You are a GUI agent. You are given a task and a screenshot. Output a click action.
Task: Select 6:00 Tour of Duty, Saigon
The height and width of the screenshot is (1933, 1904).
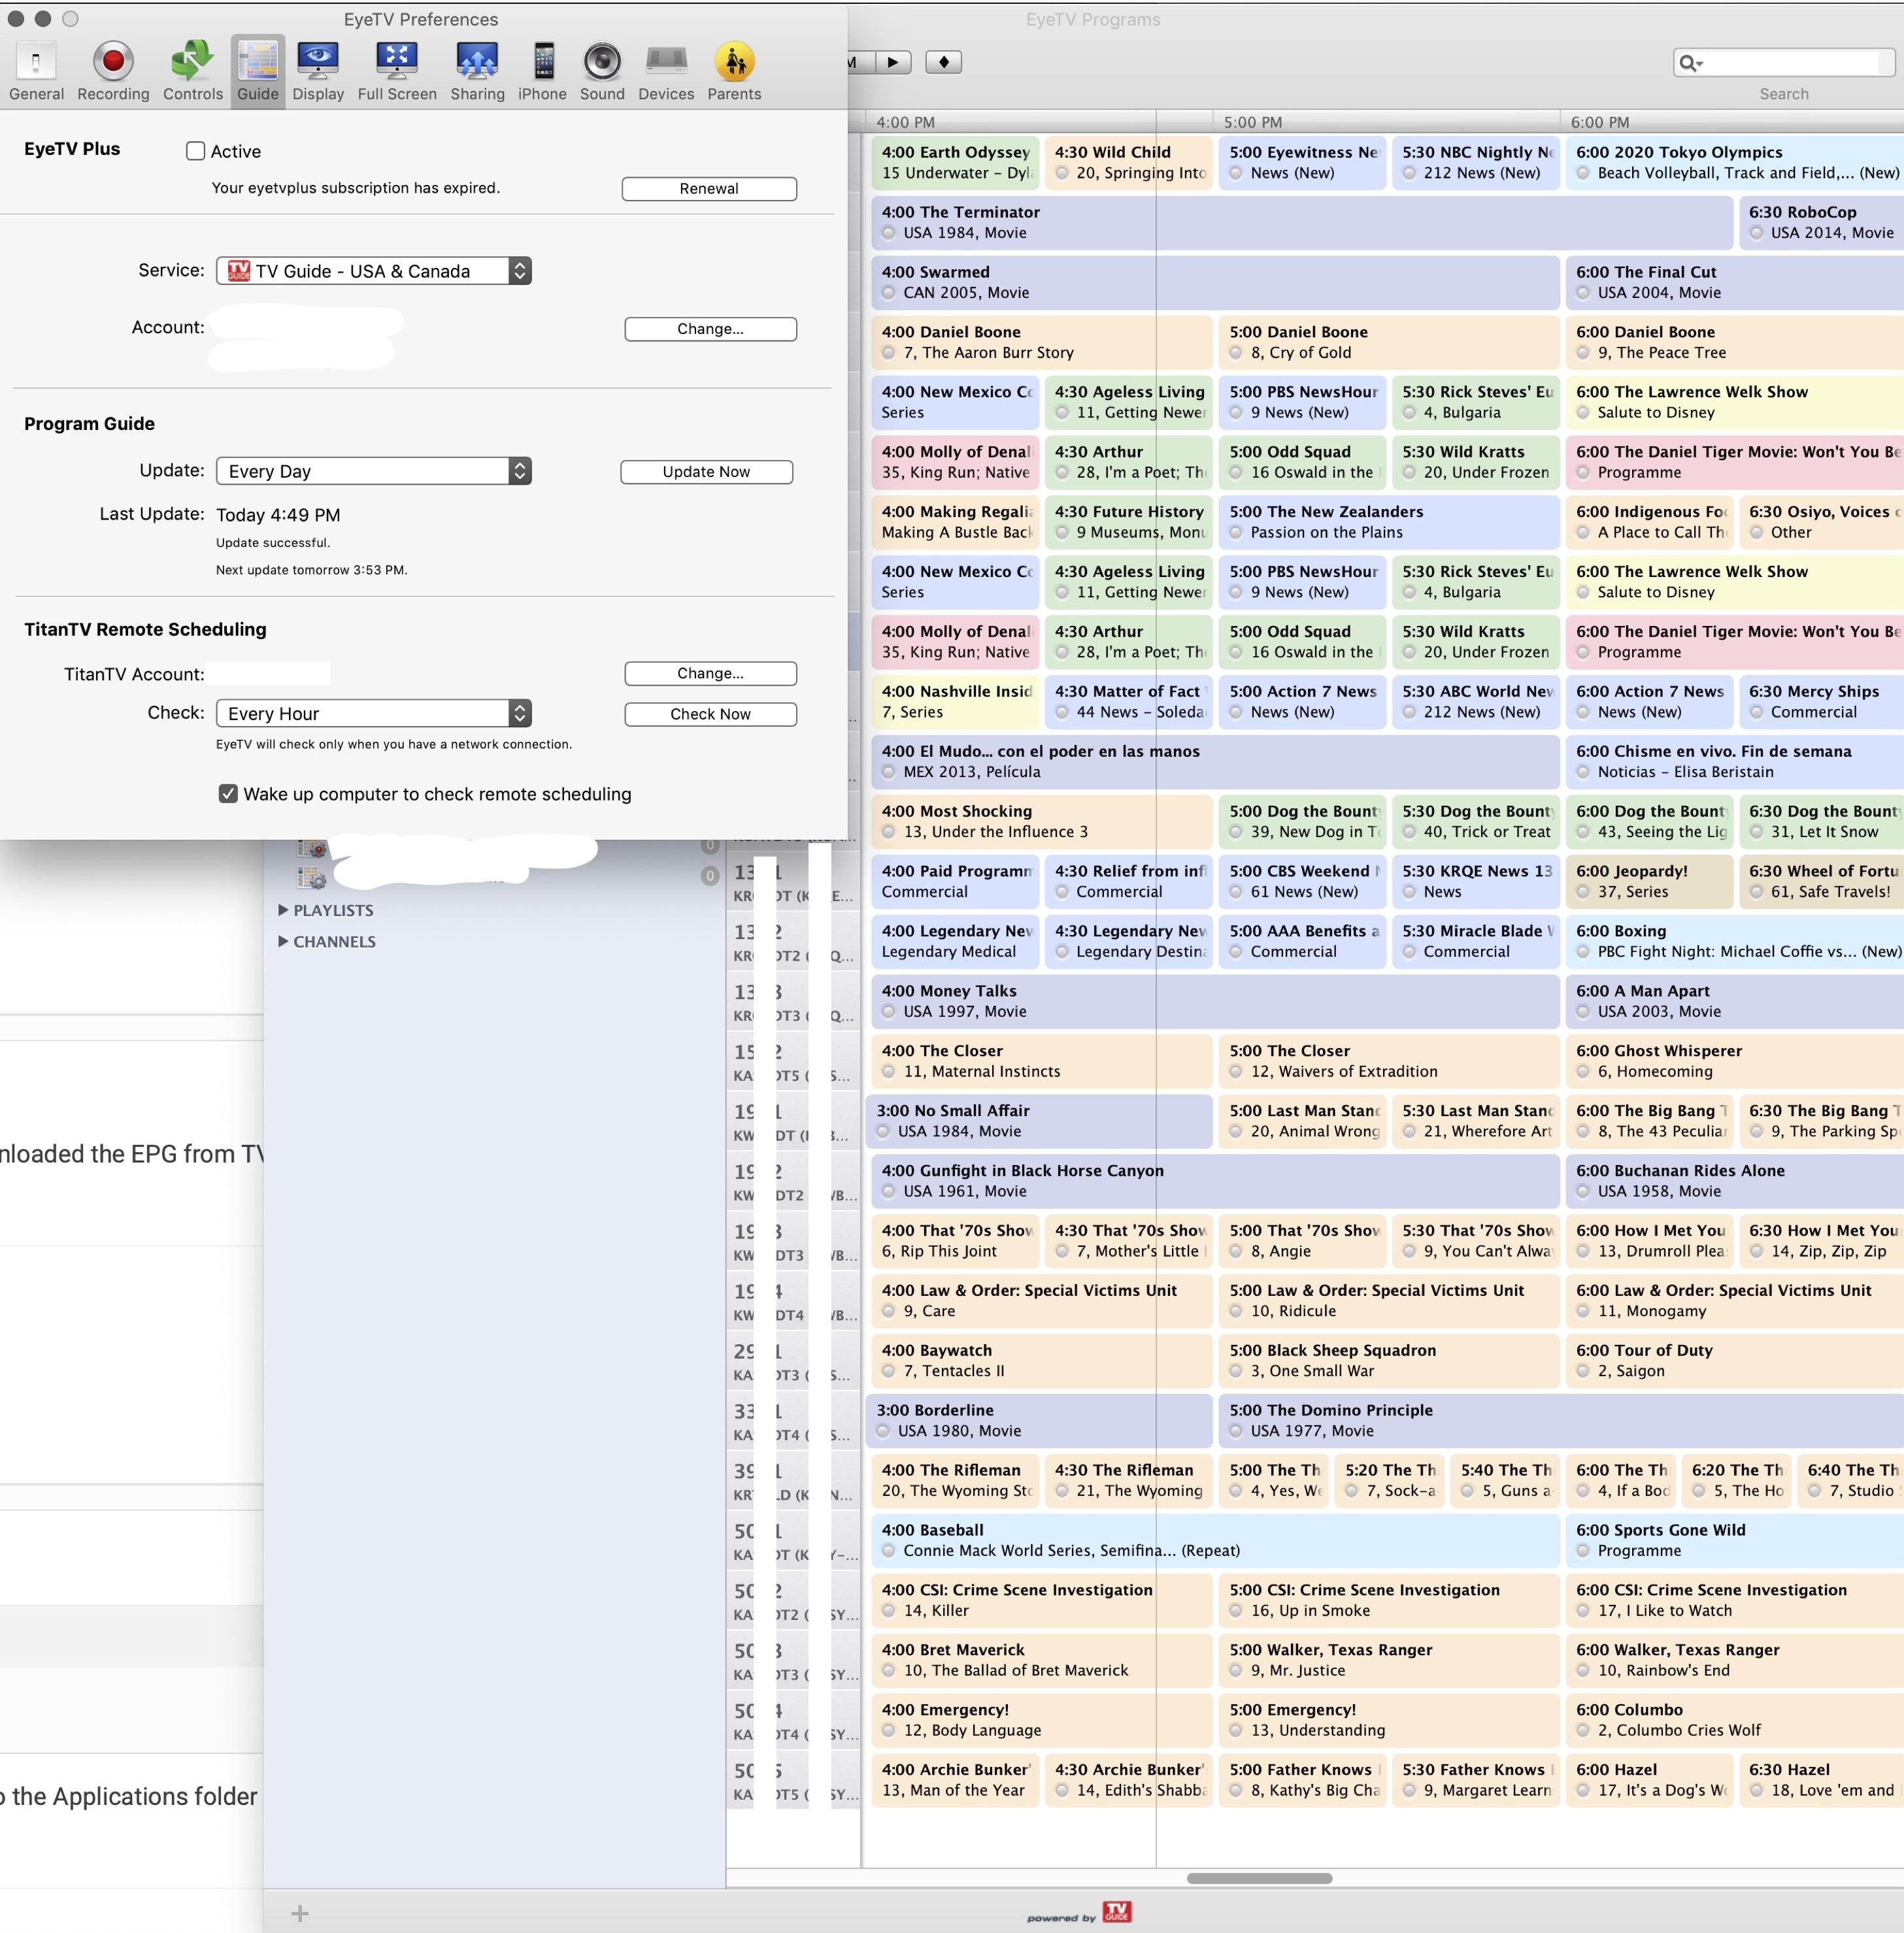tap(1736, 1360)
